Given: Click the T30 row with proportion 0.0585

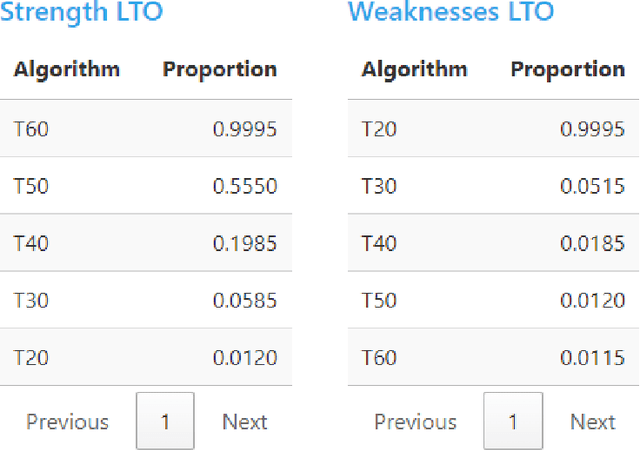Looking at the screenshot, I should coord(146,300).
